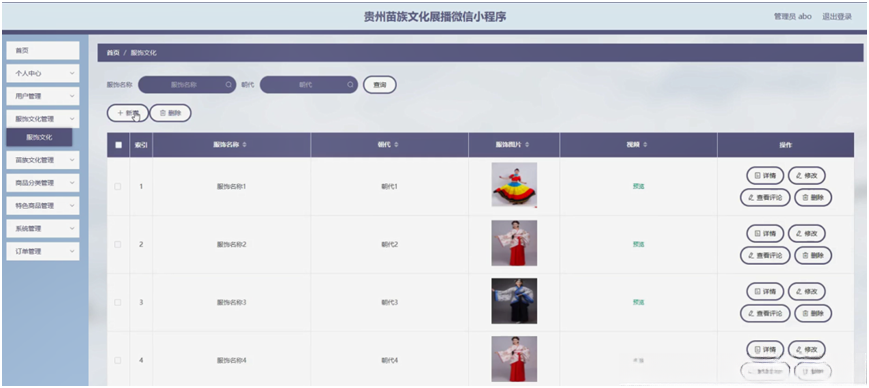Open the costume image in row 1

pyautogui.click(x=514, y=185)
